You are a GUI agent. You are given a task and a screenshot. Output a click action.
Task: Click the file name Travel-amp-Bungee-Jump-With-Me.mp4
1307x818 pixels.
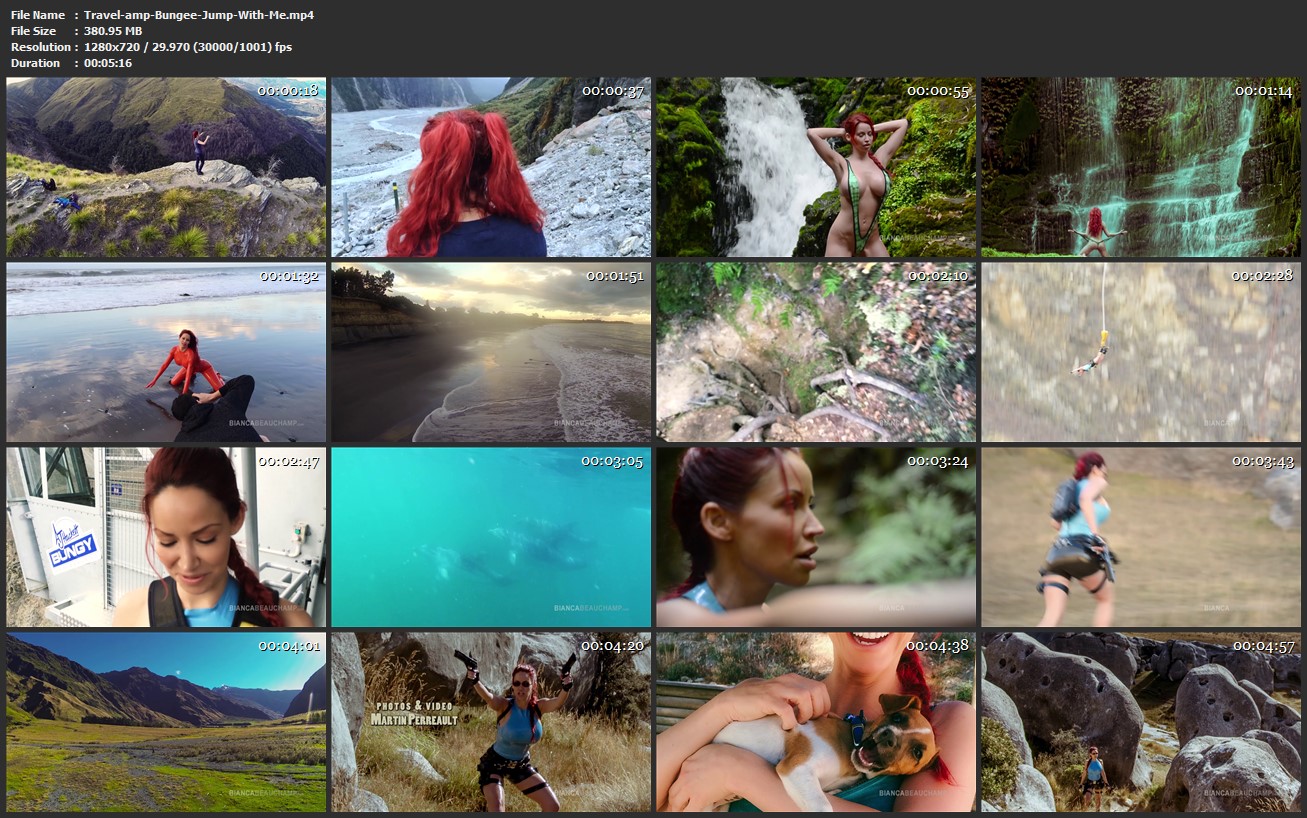tap(199, 15)
